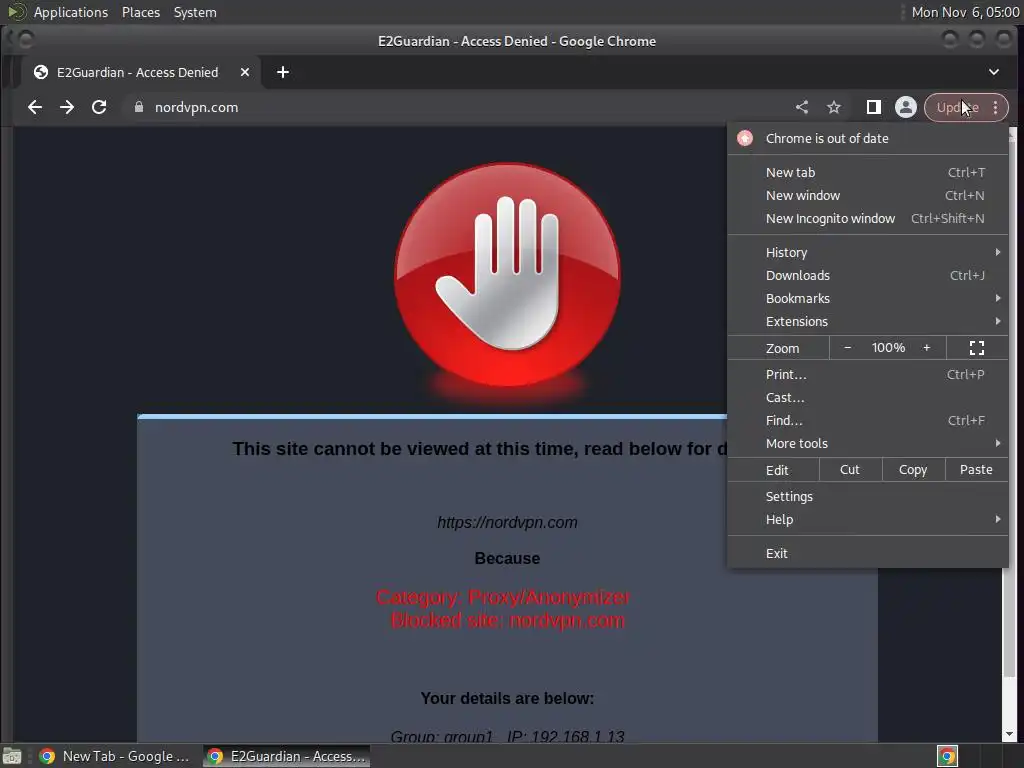Click the Category: Proxy/Anonymizer text
The image size is (1024, 768).
tap(503, 597)
